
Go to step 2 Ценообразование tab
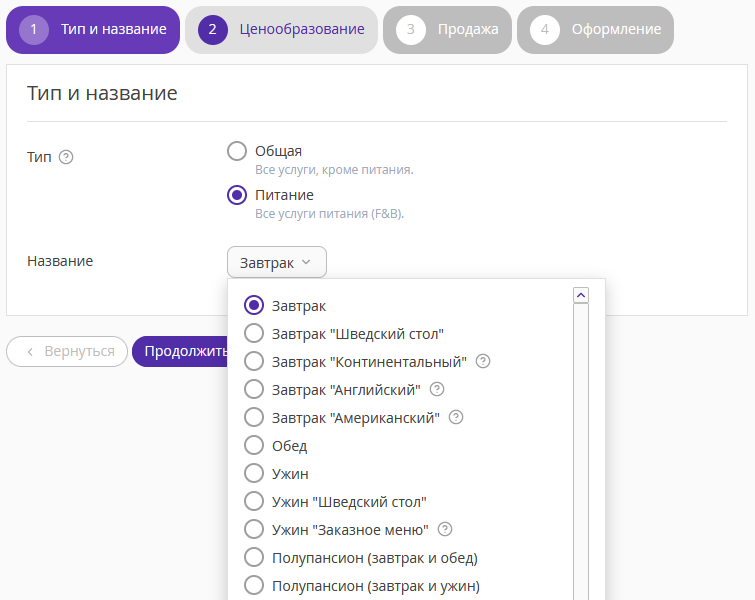(x=281, y=29)
